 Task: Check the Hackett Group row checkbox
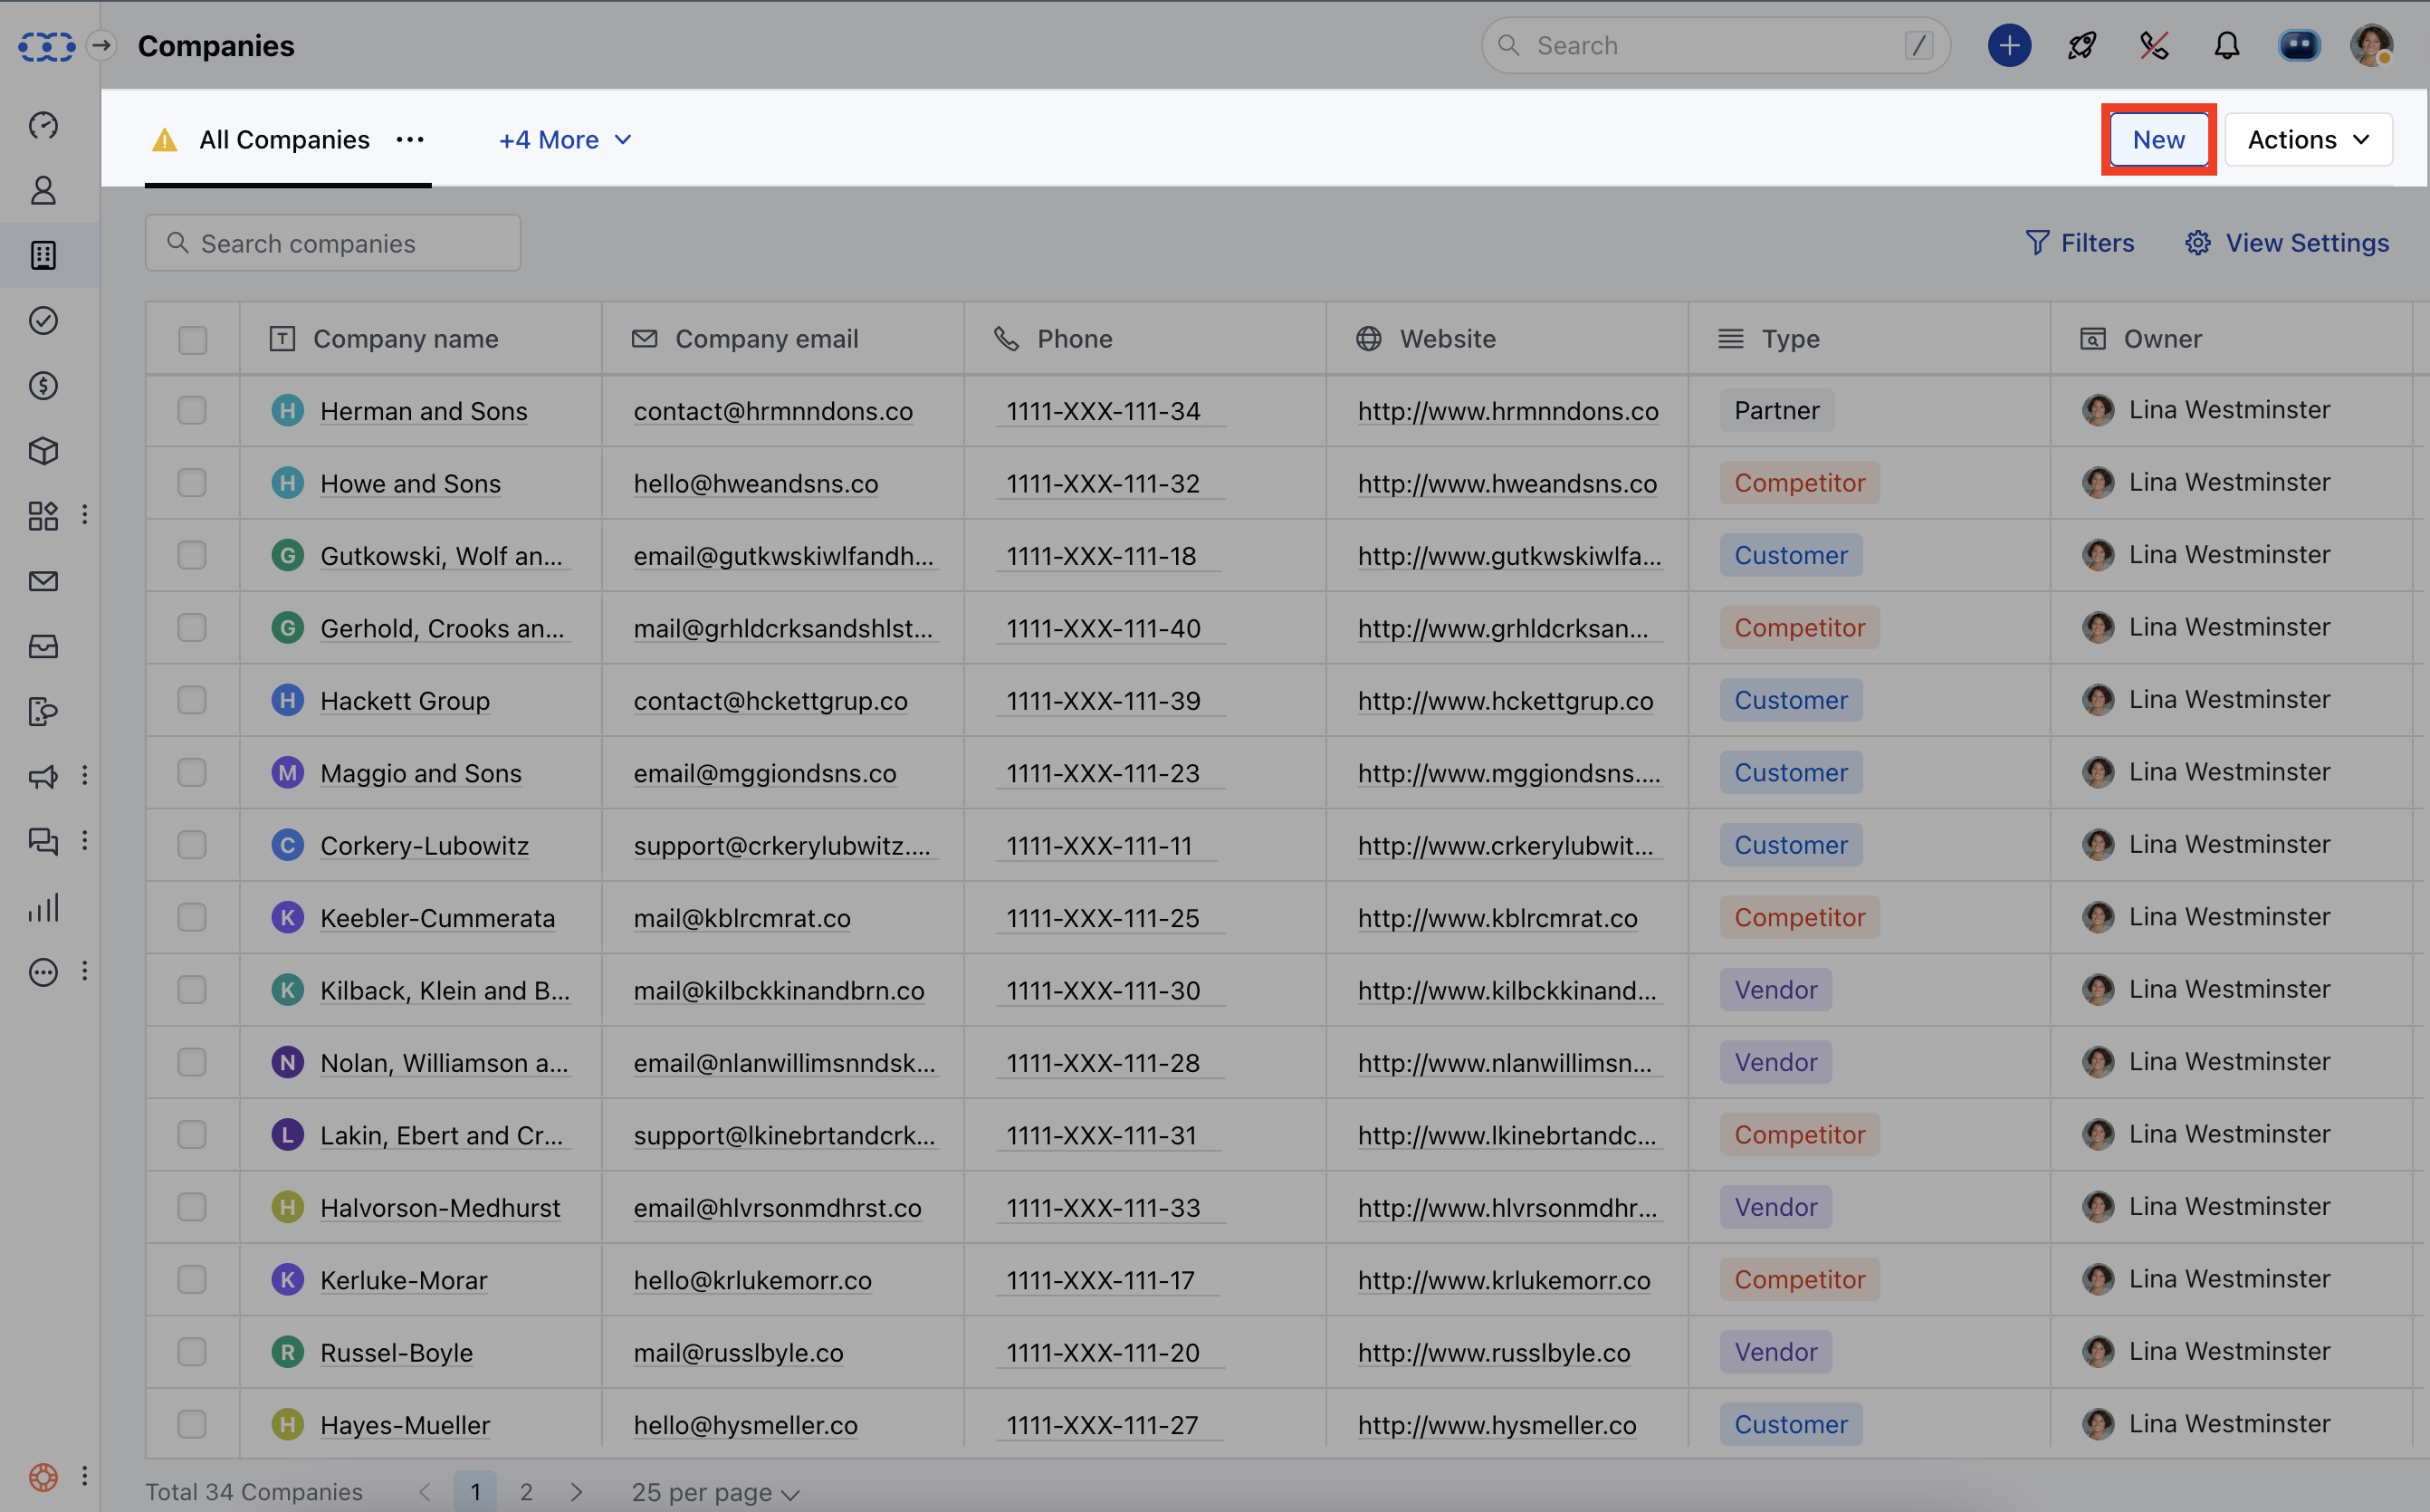click(192, 700)
